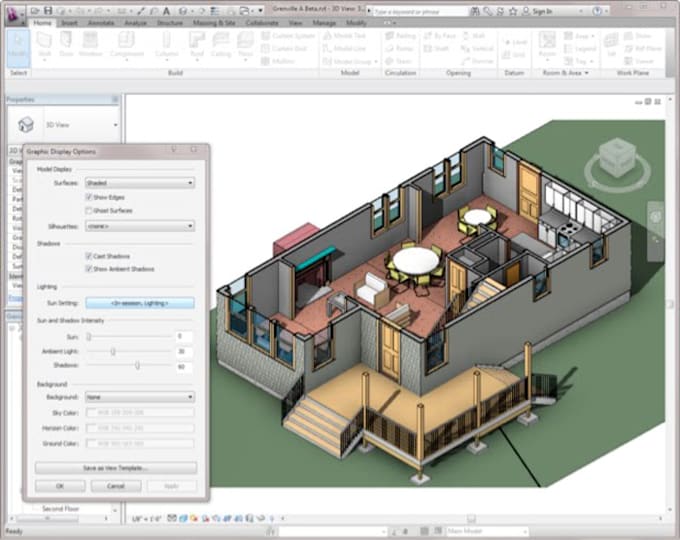680x540 pixels.
Task: Click the Modify tool in the ribbon
Action: [x=17, y=46]
